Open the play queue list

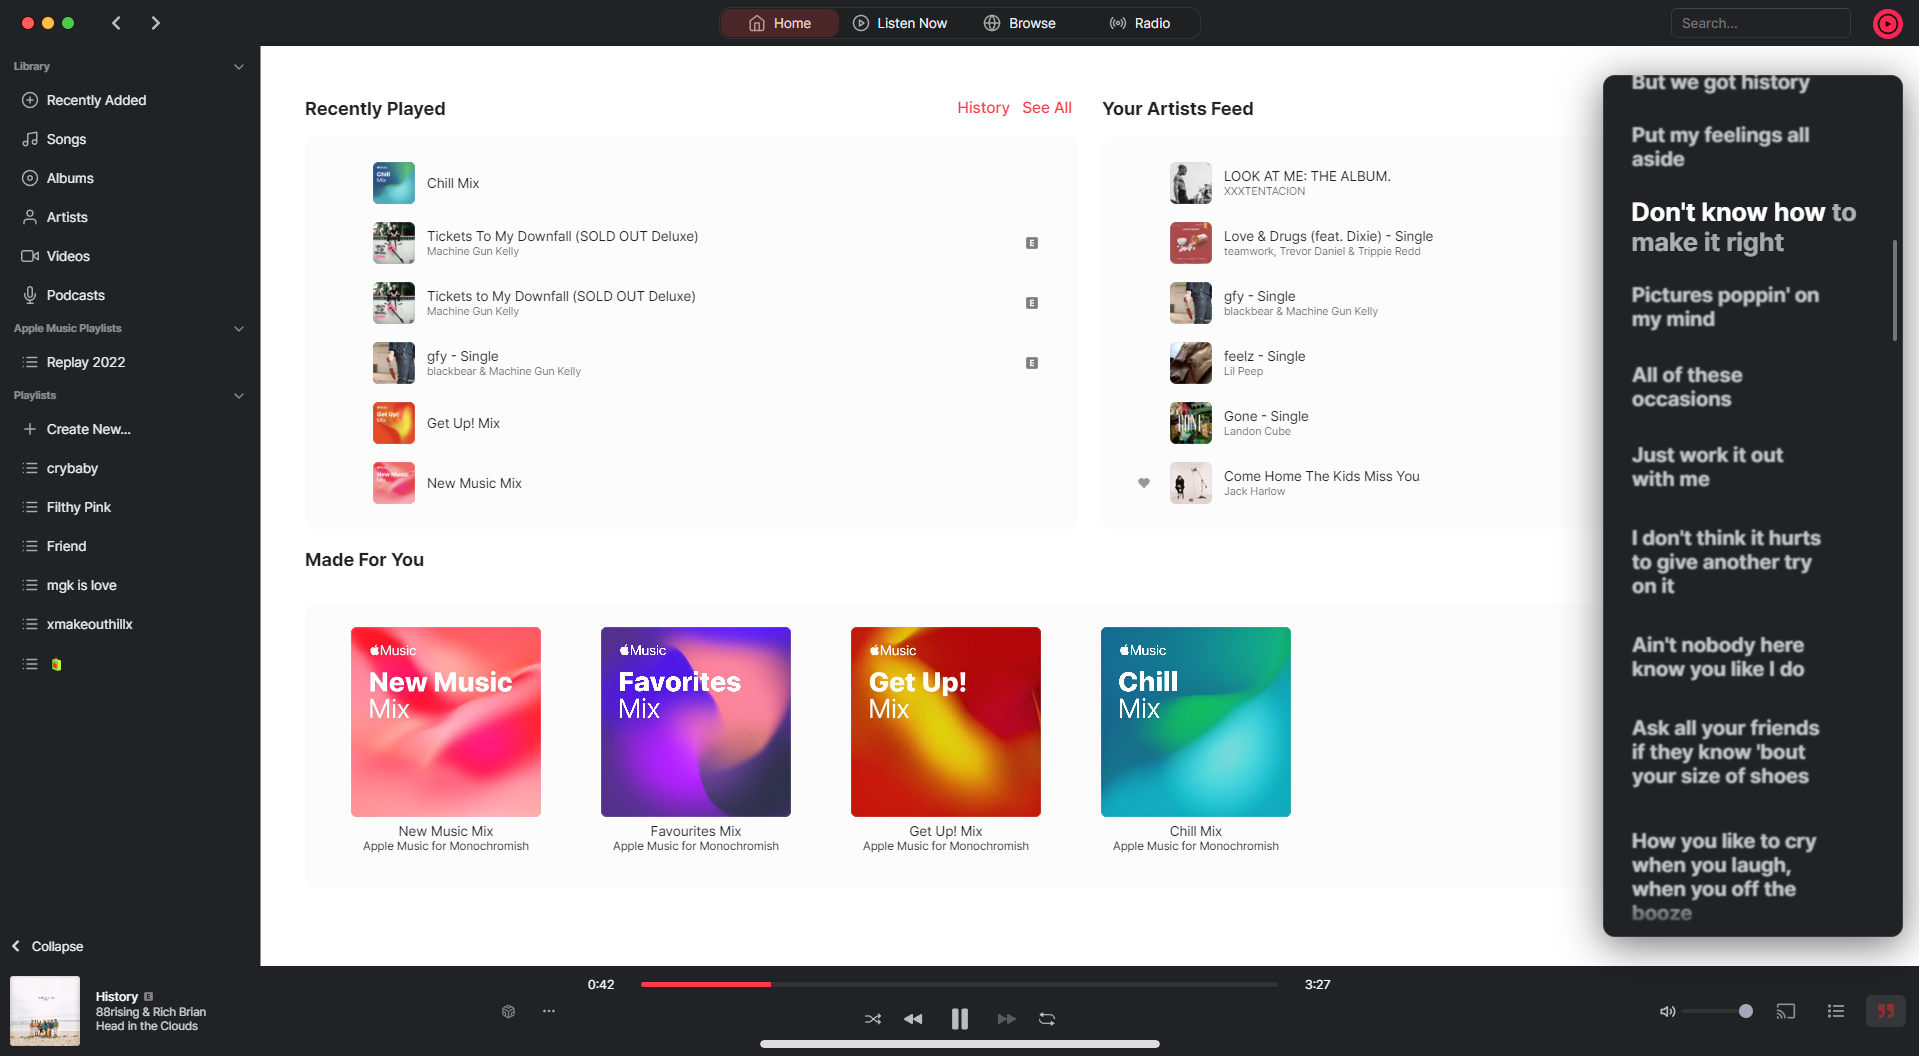pos(1836,1011)
